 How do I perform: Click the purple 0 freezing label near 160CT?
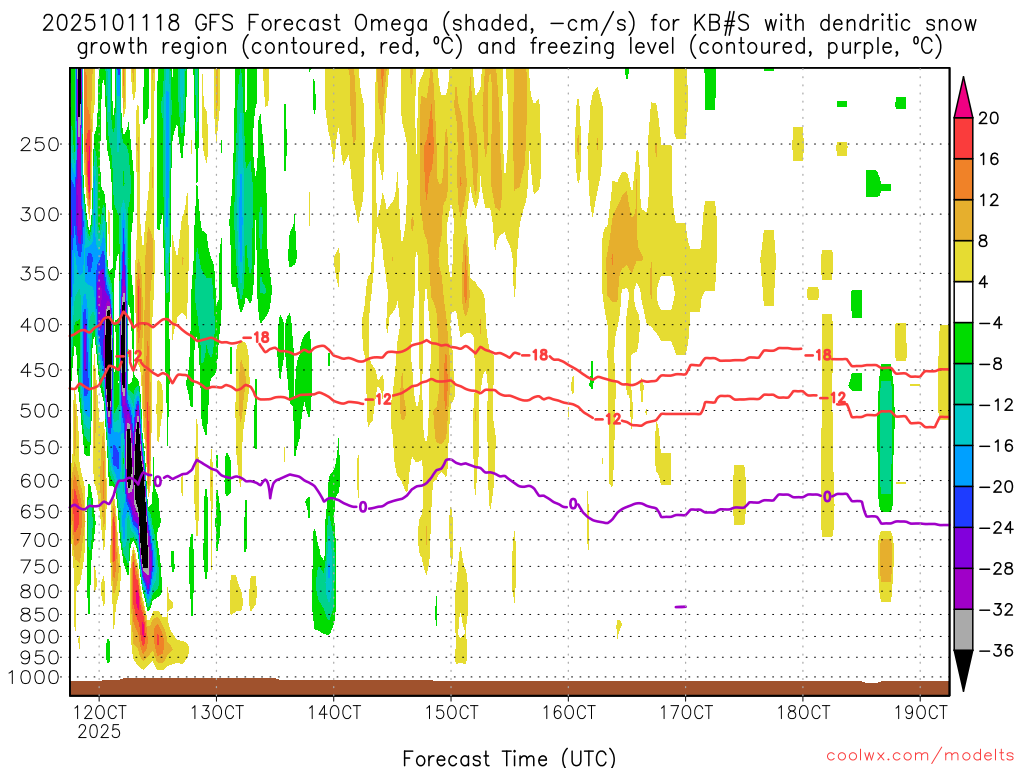[573, 503]
